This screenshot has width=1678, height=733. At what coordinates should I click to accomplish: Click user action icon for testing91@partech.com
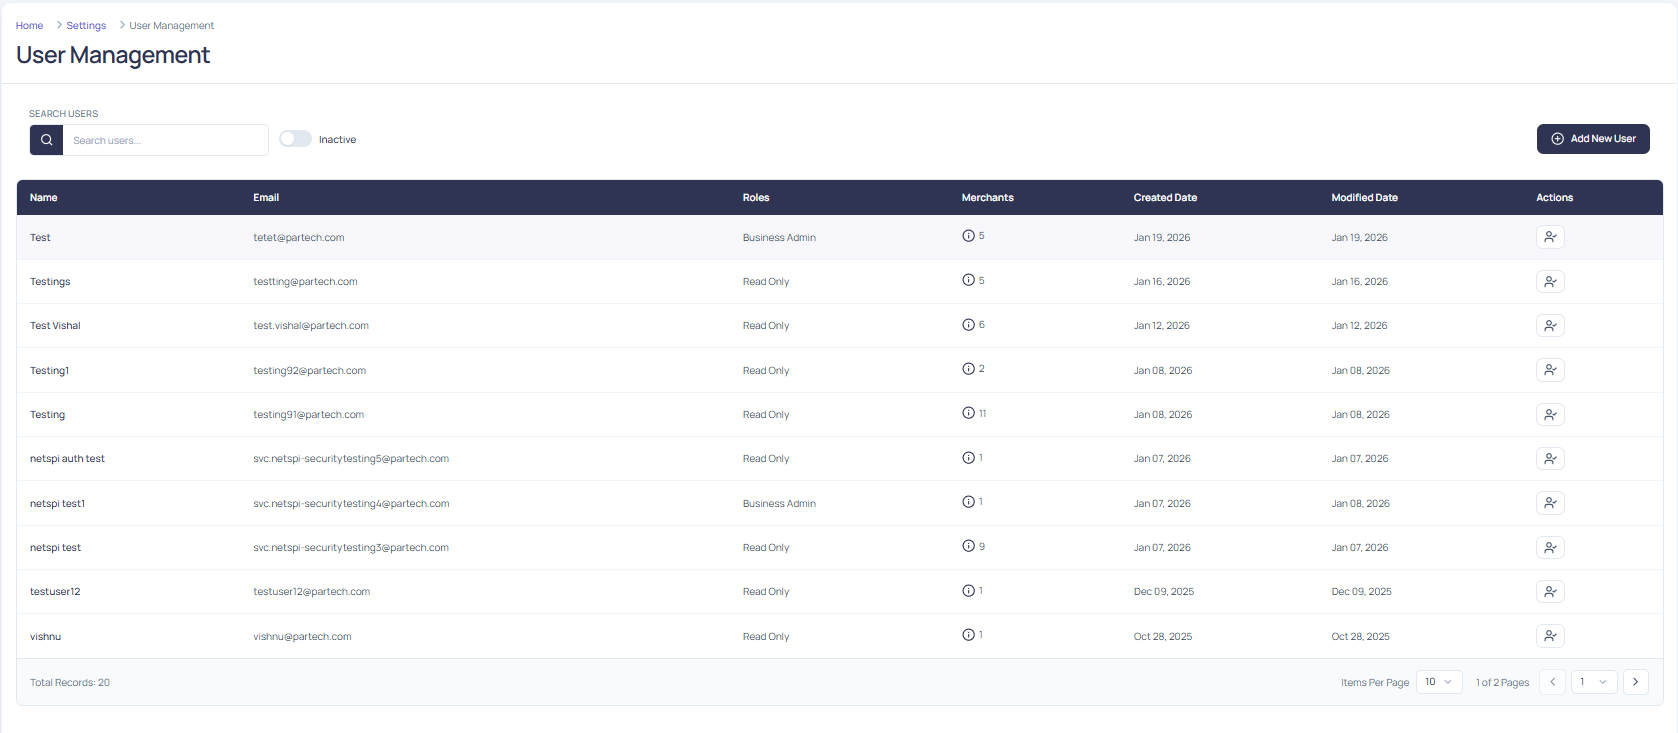[1550, 415]
